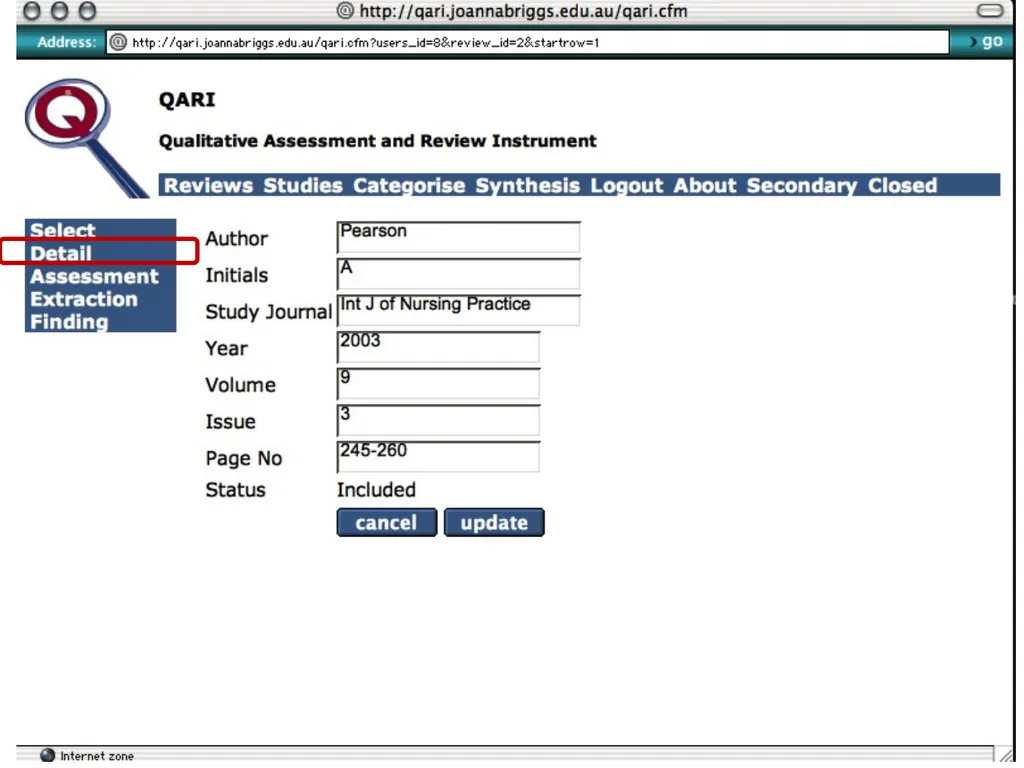Click the Author field containing Pearson

[x=458, y=237]
